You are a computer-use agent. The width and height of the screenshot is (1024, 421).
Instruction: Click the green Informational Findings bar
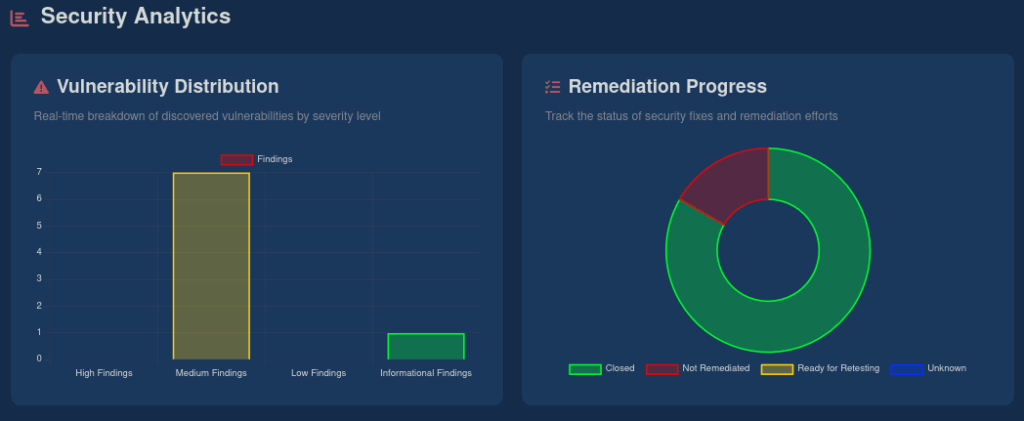[x=426, y=346]
